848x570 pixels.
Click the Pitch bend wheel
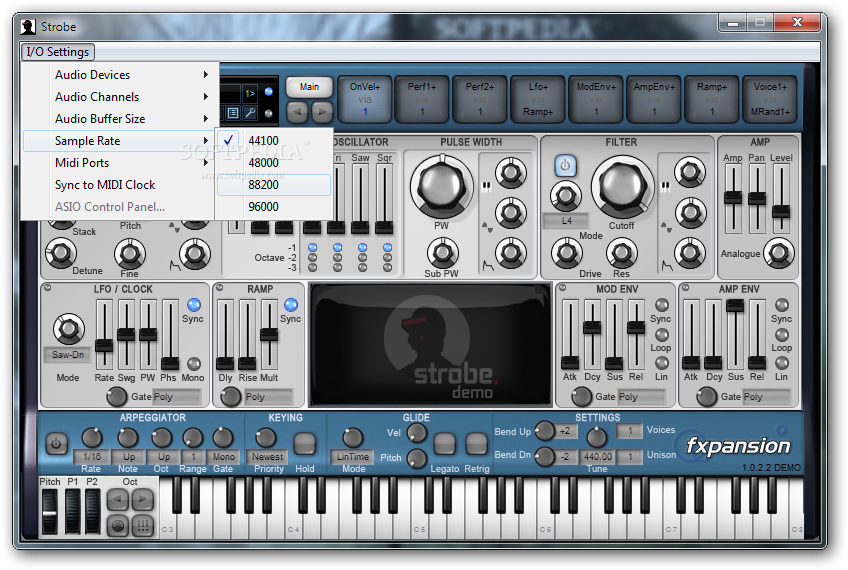(x=50, y=512)
